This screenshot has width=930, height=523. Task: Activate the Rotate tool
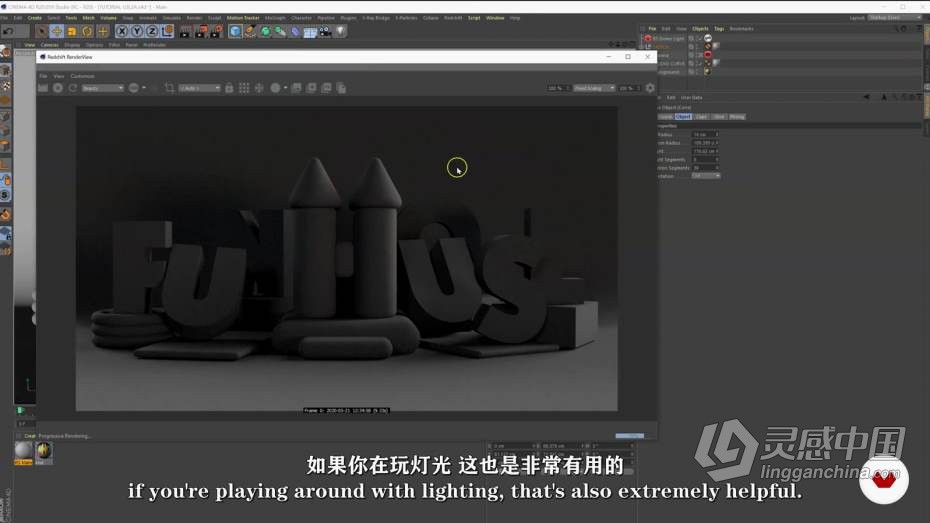click(87, 31)
